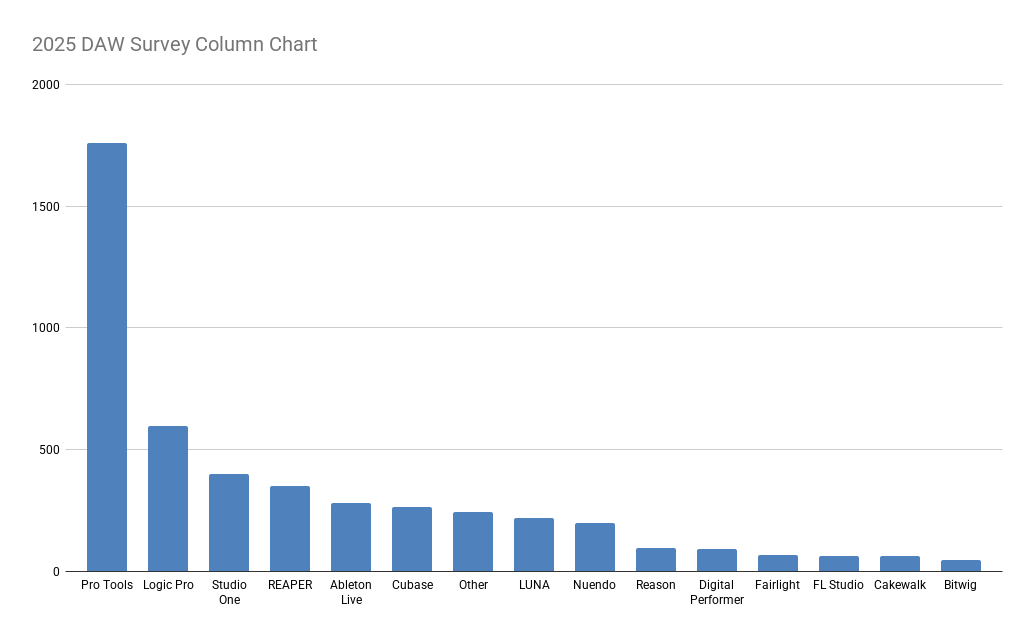
Task: Select the Cubase column
Action: [x=411, y=539]
